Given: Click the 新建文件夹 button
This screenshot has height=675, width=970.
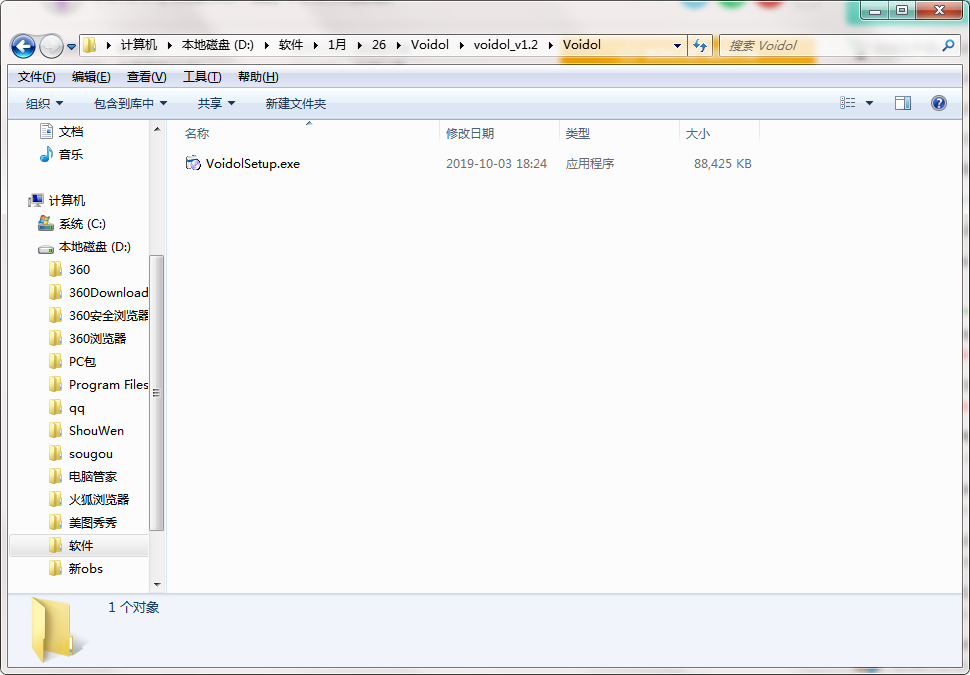Looking at the screenshot, I should [x=296, y=103].
